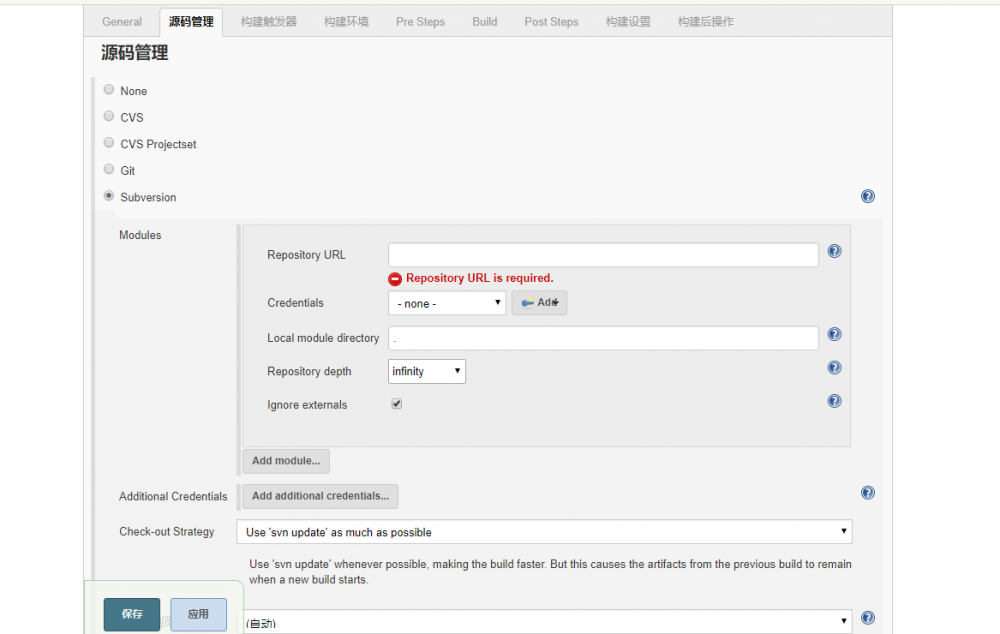Screen dimensions: 1000x634
Task: View help for Repository depth
Action: tap(834, 367)
